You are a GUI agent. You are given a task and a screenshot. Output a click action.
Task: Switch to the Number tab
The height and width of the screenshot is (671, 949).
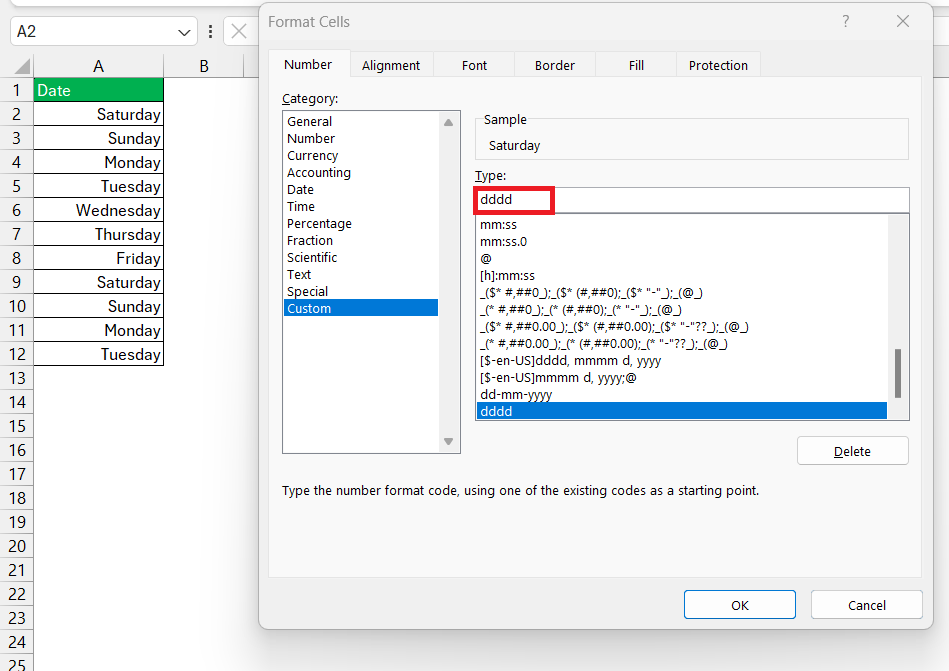308,65
